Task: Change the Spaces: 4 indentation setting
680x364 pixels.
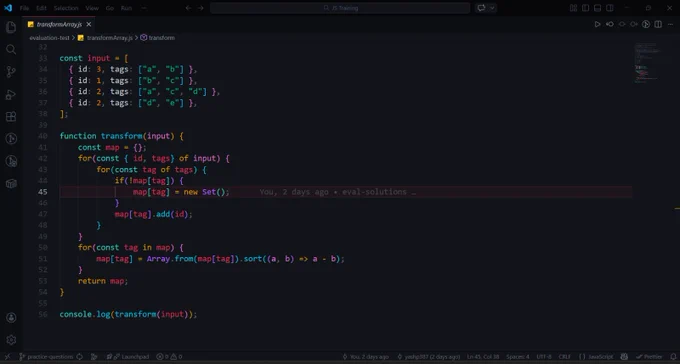Action: [x=518, y=357]
